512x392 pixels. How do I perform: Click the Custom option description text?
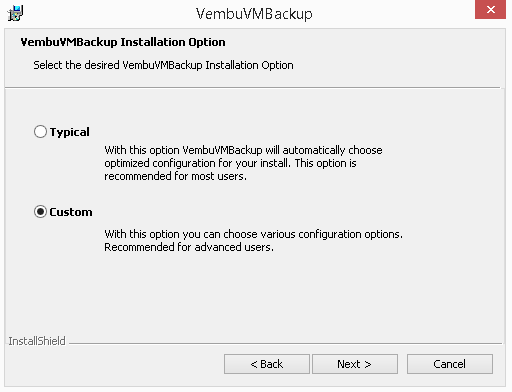[253, 241]
